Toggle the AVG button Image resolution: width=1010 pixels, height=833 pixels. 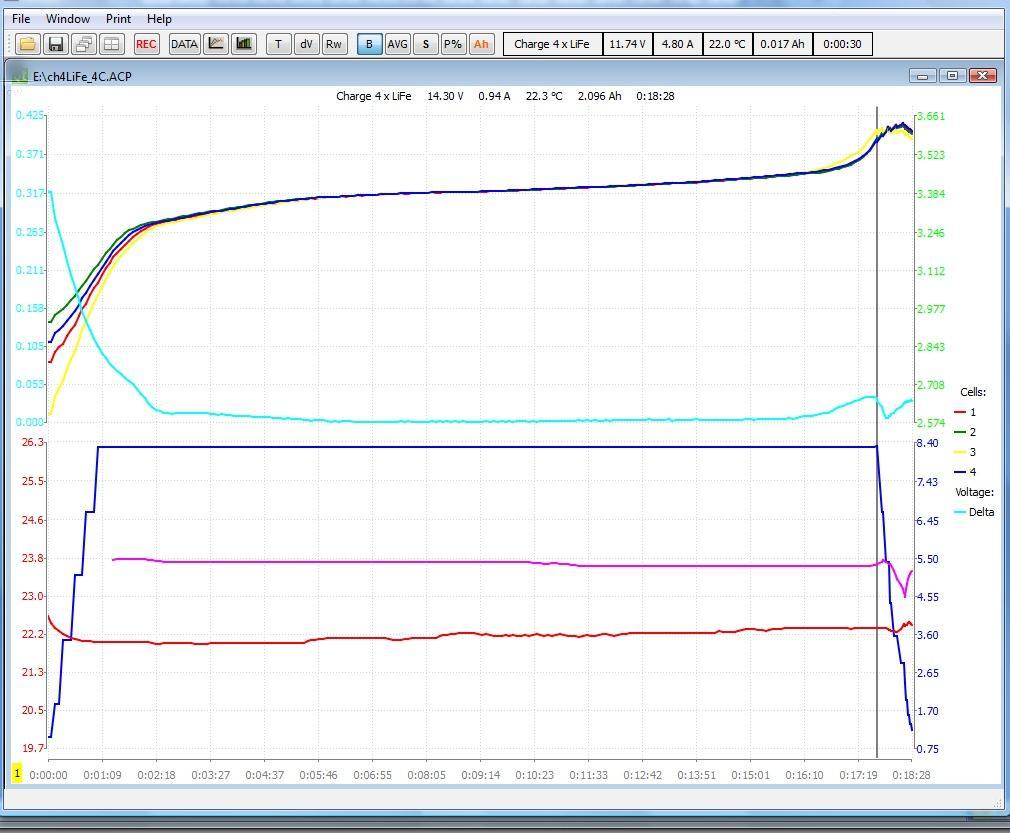tap(397, 44)
